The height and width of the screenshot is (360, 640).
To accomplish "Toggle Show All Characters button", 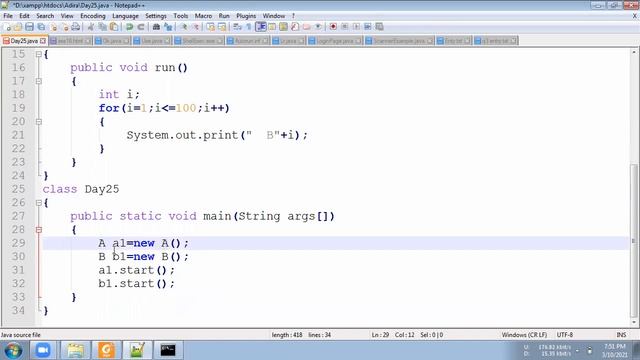I will (248, 27).
